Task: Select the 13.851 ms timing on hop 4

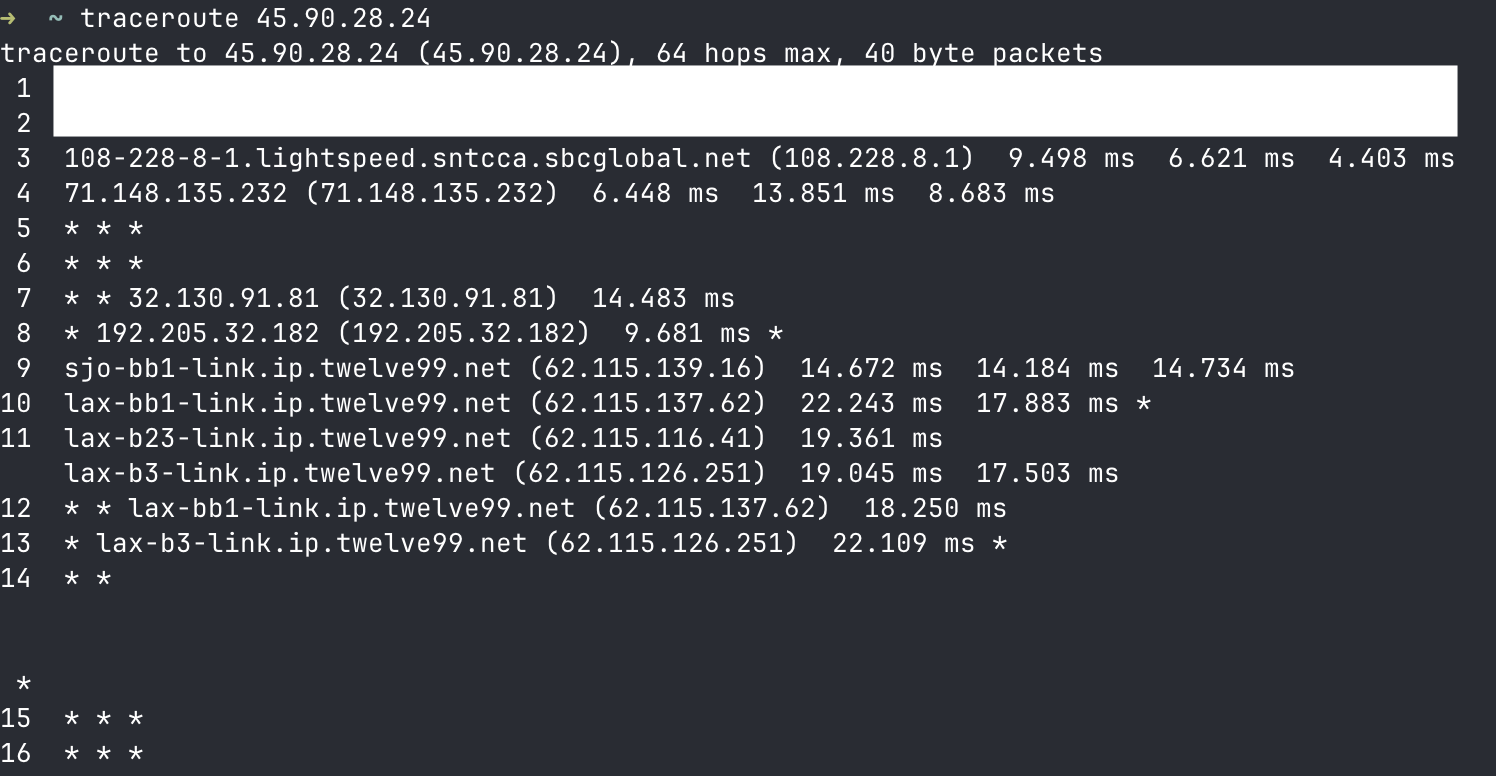Action: click(822, 193)
